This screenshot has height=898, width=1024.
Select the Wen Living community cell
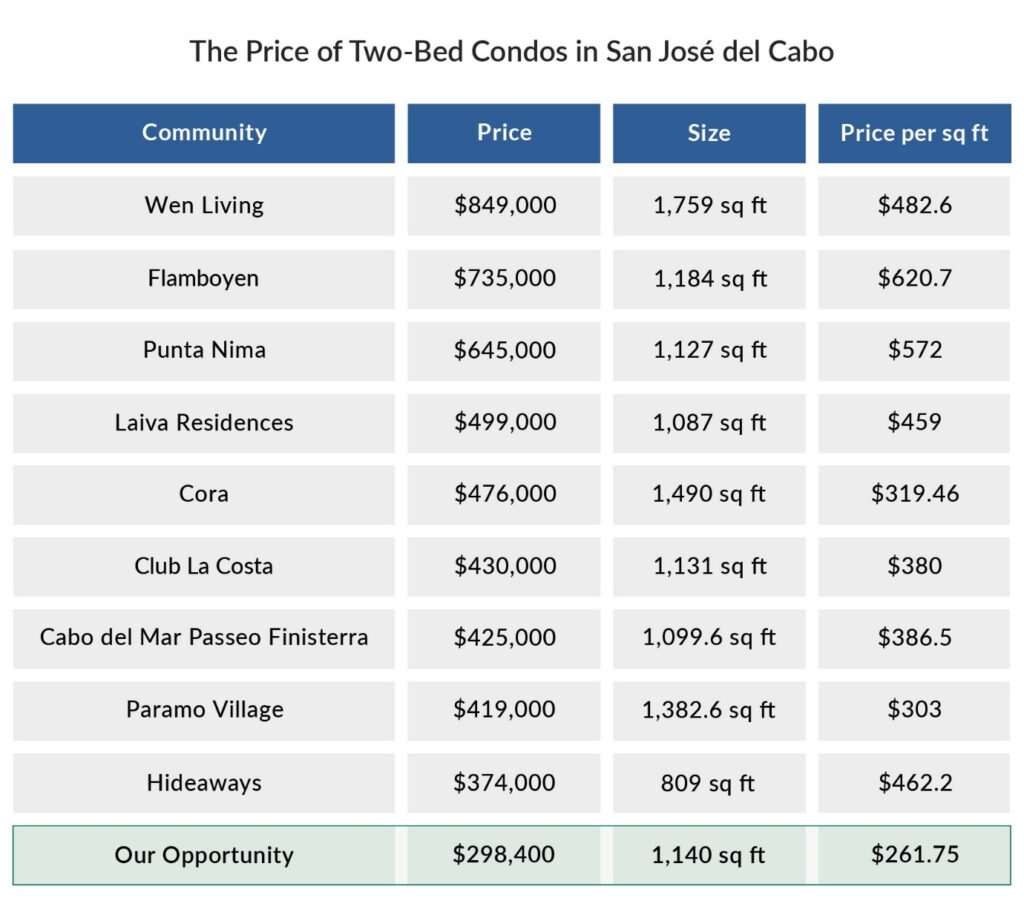[204, 206]
